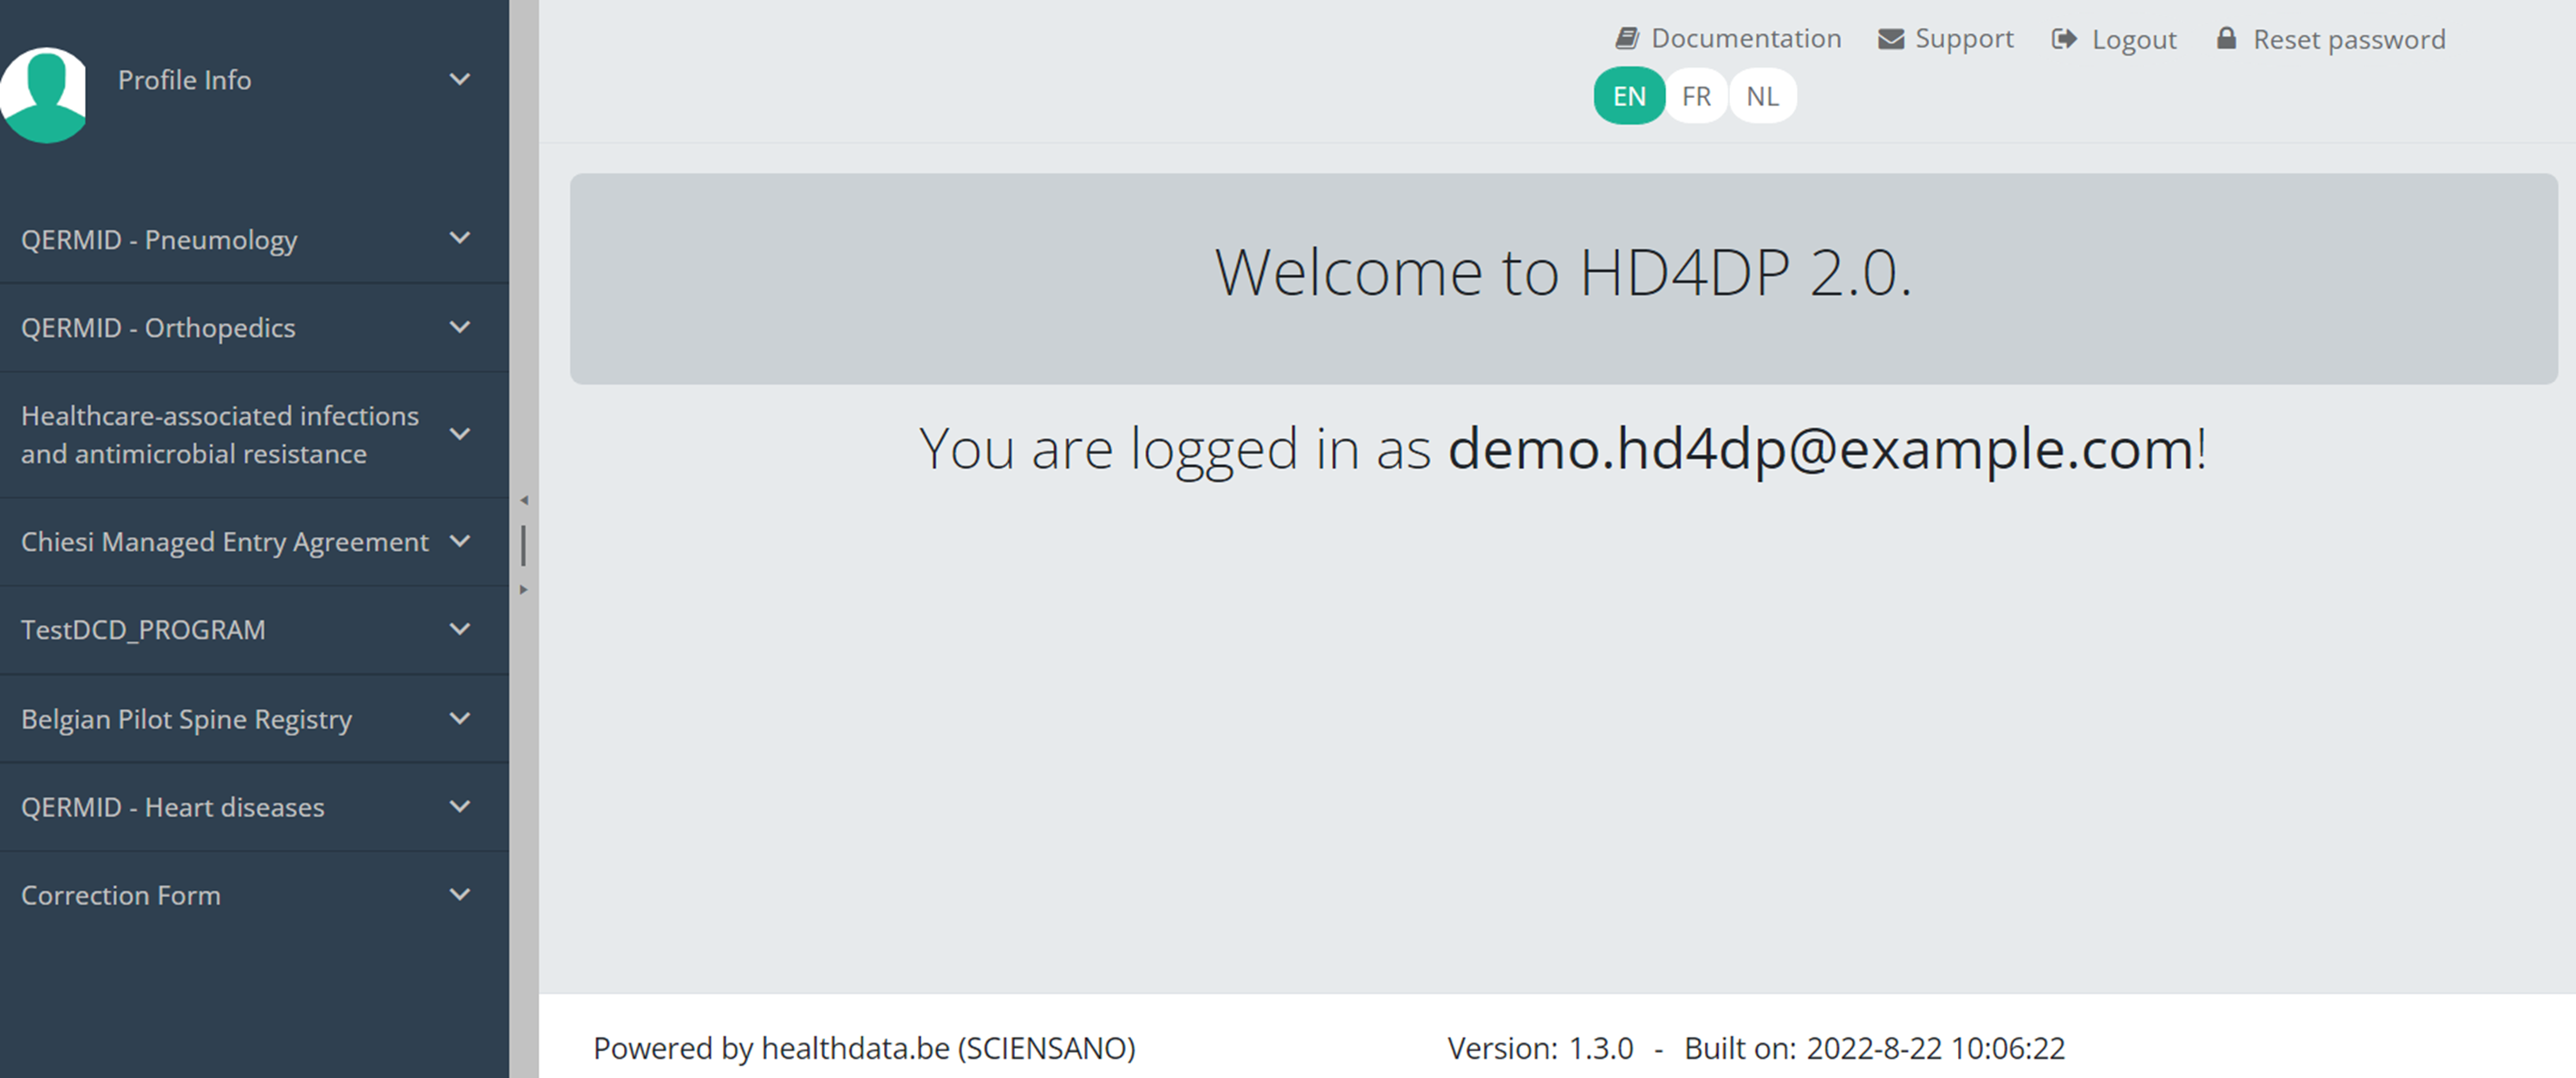
Task: Switch language to EN
Action: pos(1629,96)
